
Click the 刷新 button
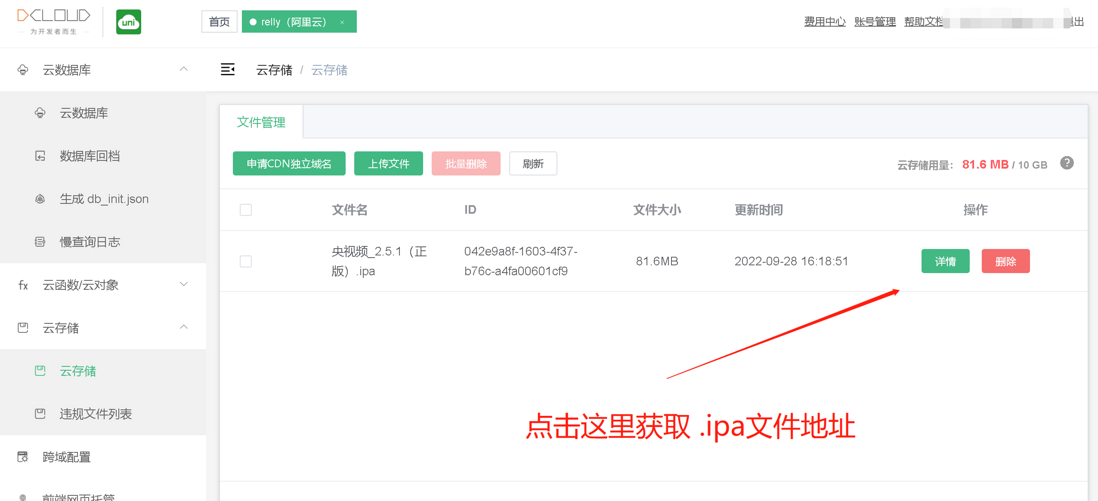[533, 163]
